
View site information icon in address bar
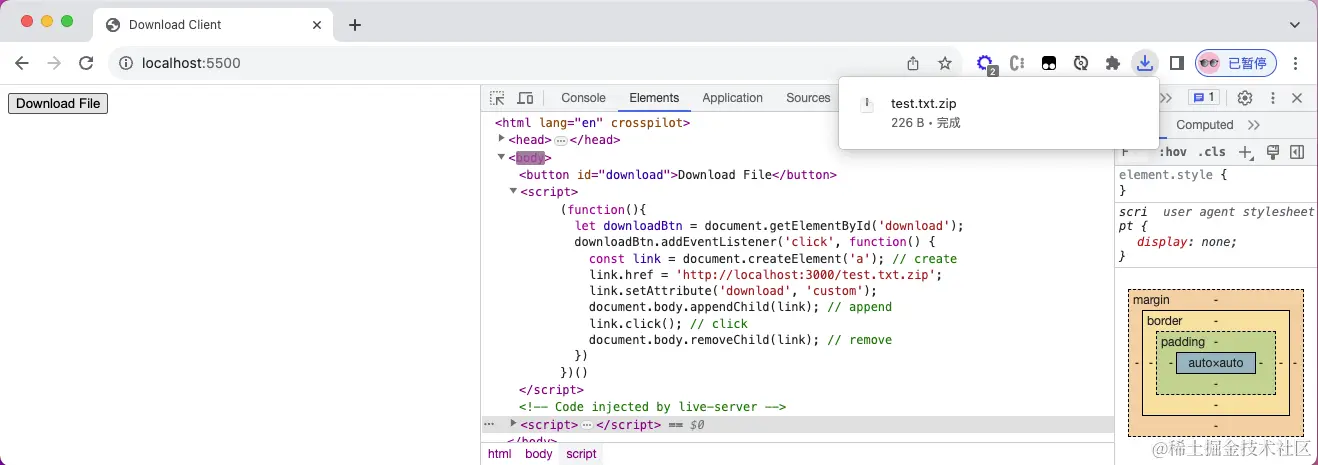pos(126,63)
